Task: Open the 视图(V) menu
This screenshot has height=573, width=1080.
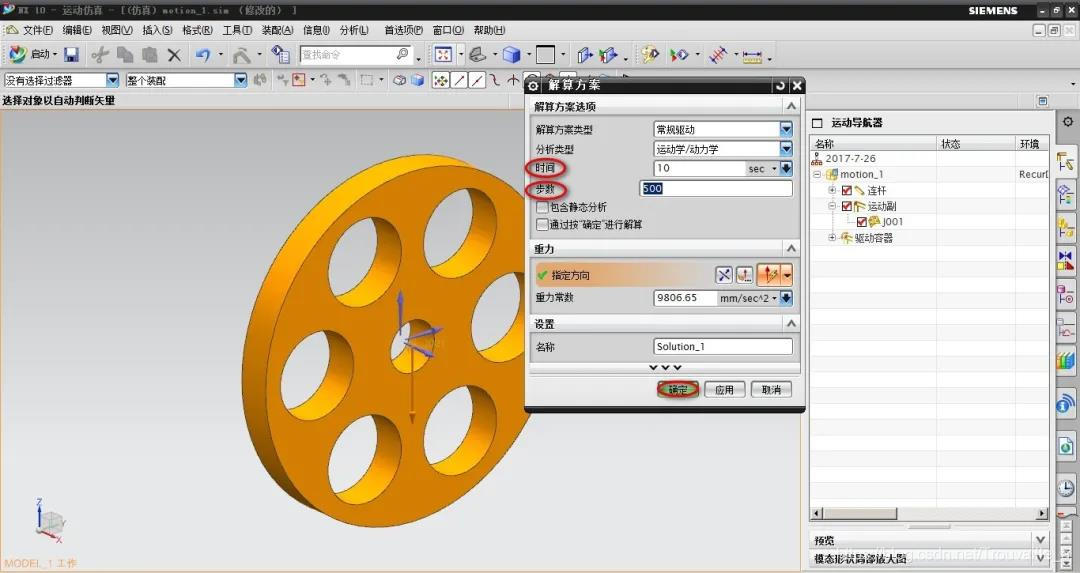Action: 116,30
